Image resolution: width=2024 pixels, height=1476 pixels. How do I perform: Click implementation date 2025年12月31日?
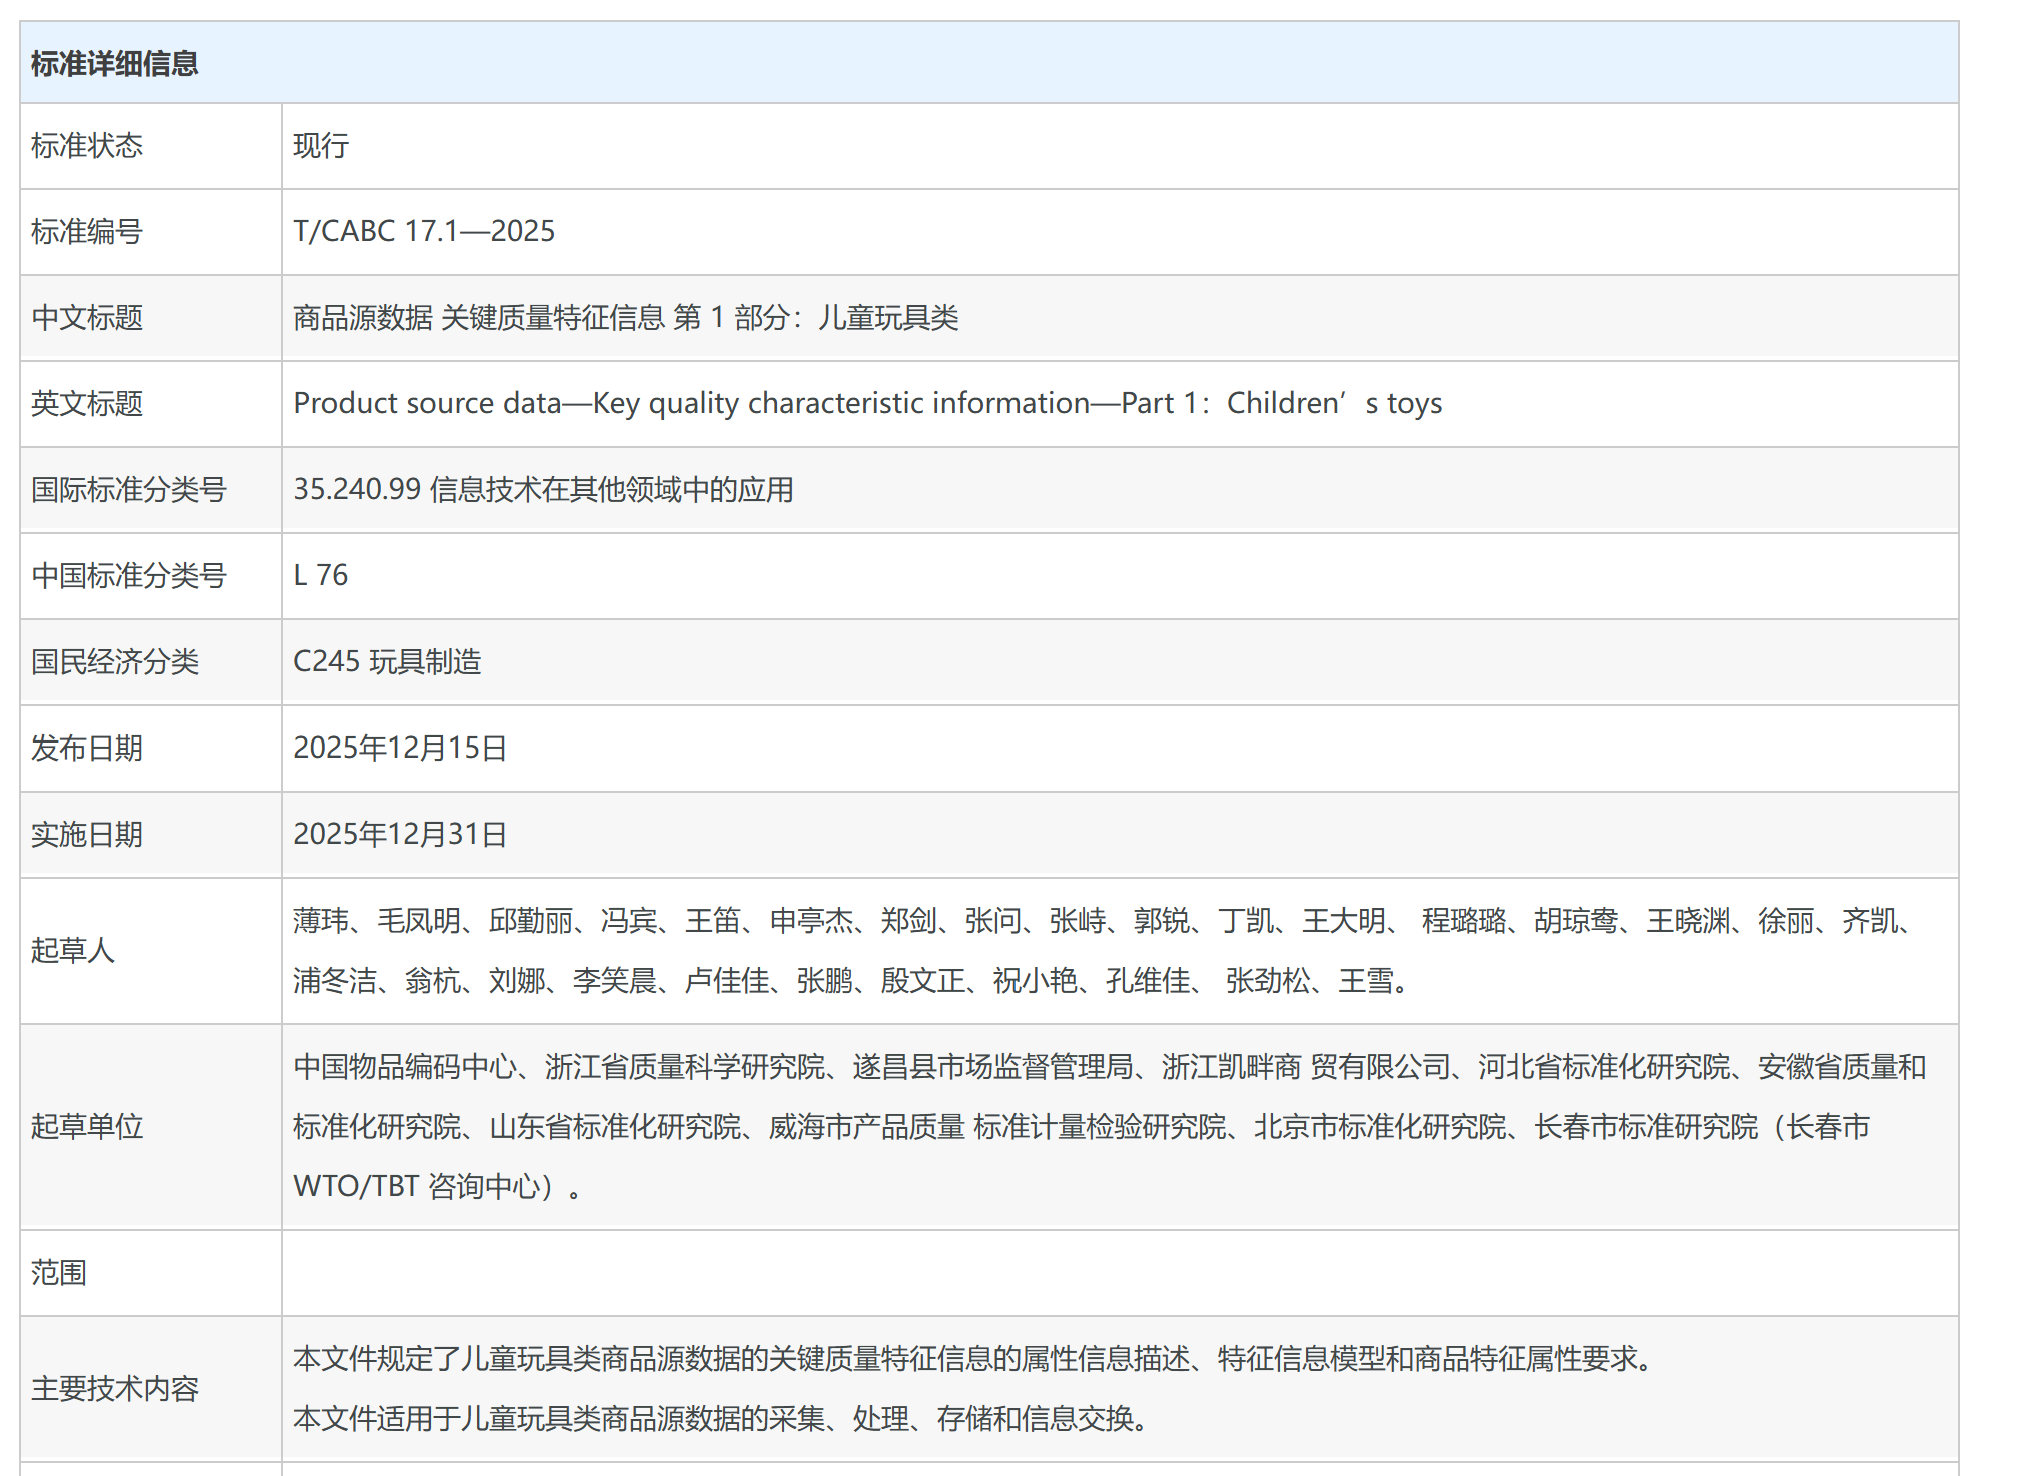click(x=400, y=834)
